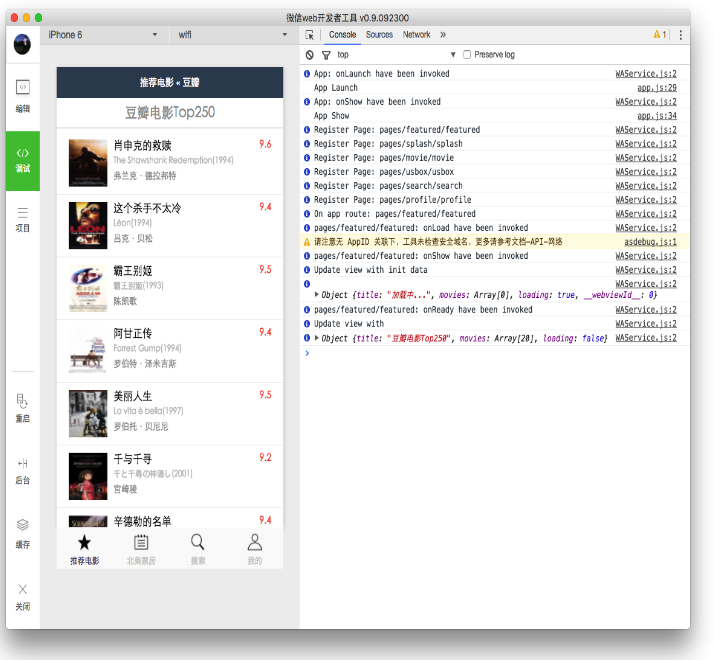
Task: Open the top execution context dropdown
Action: click(396, 55)
